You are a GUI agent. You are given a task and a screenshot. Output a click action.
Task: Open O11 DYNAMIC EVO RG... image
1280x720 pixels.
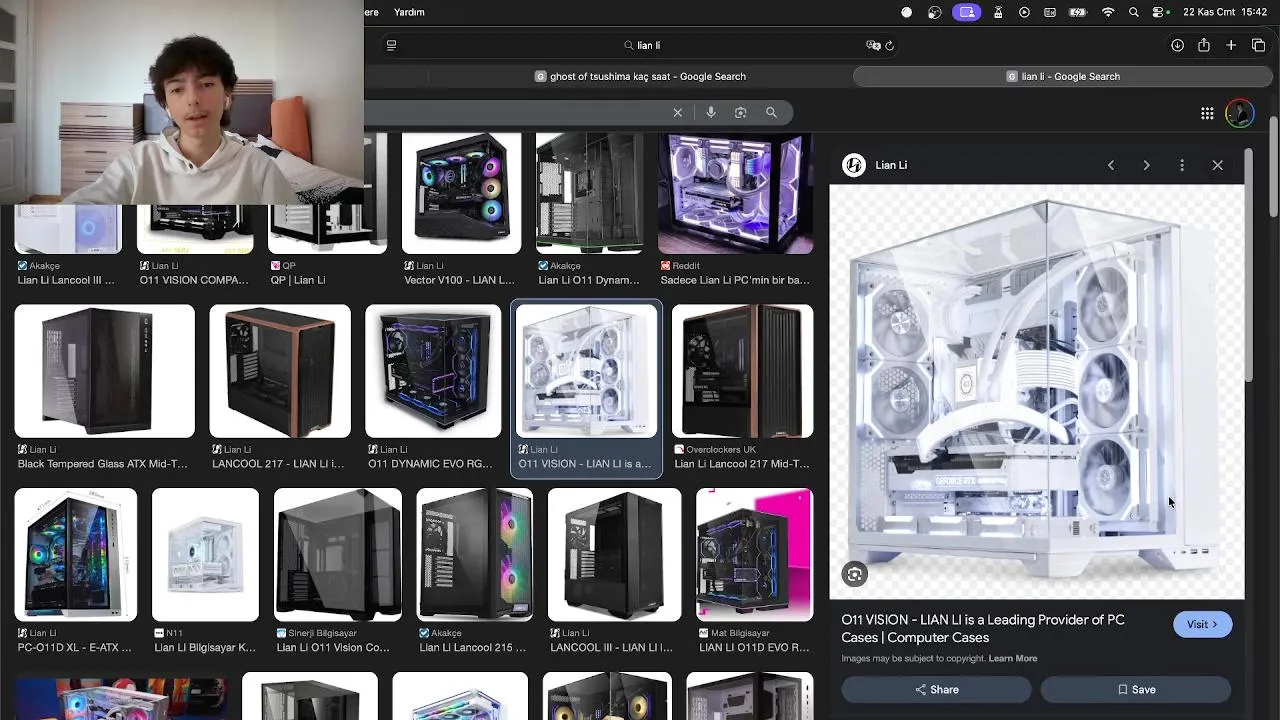click(433, 372)
